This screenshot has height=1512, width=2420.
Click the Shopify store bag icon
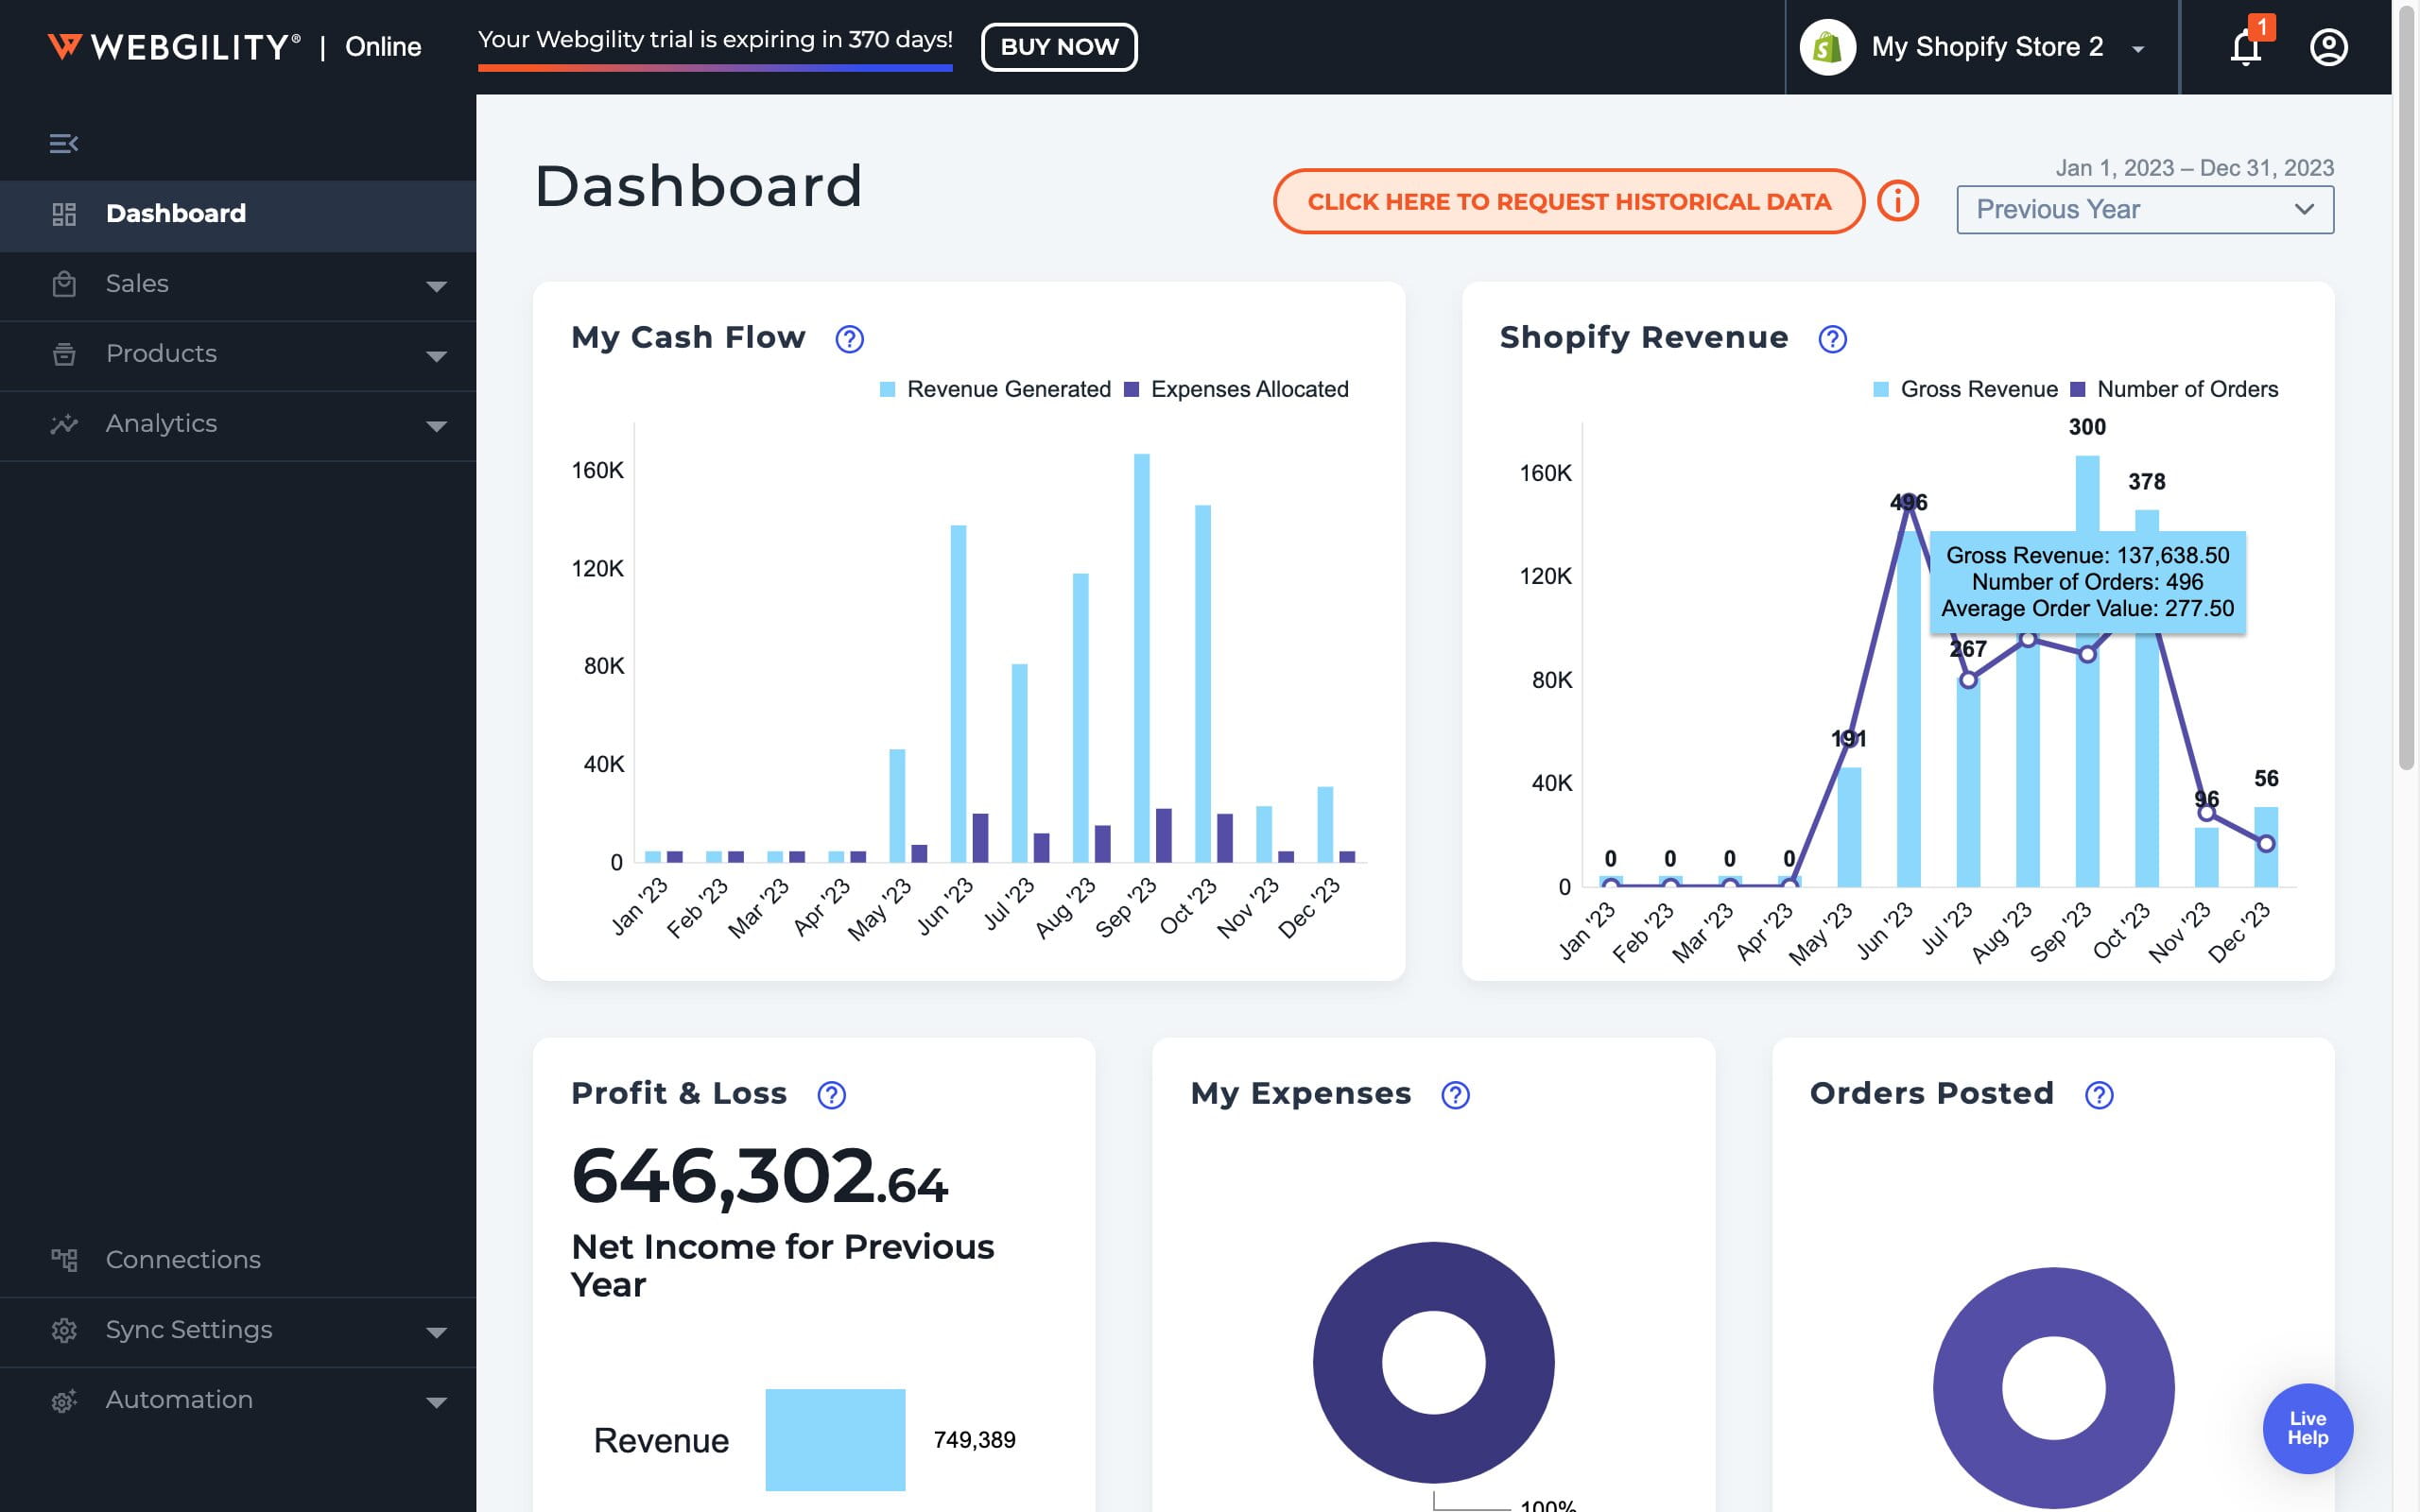click(1828, 47)
